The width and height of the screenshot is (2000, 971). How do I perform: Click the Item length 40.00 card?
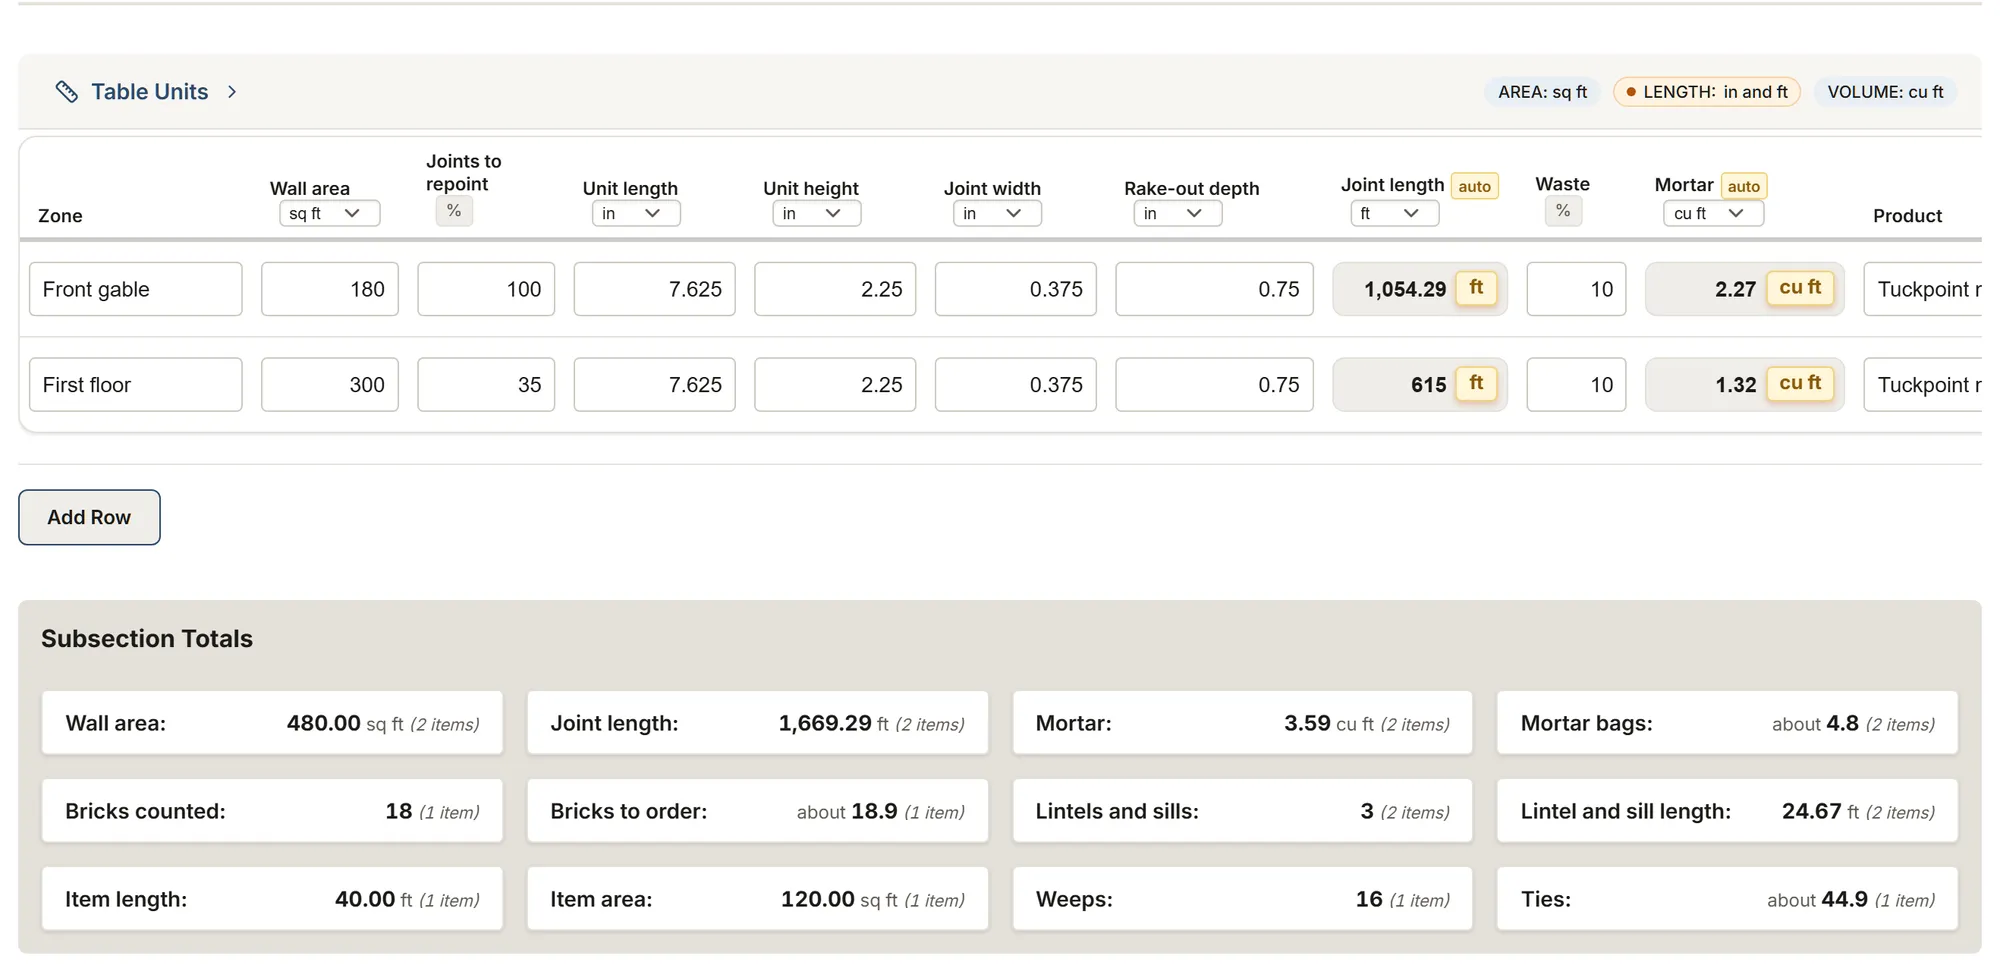tap(272, 899)
